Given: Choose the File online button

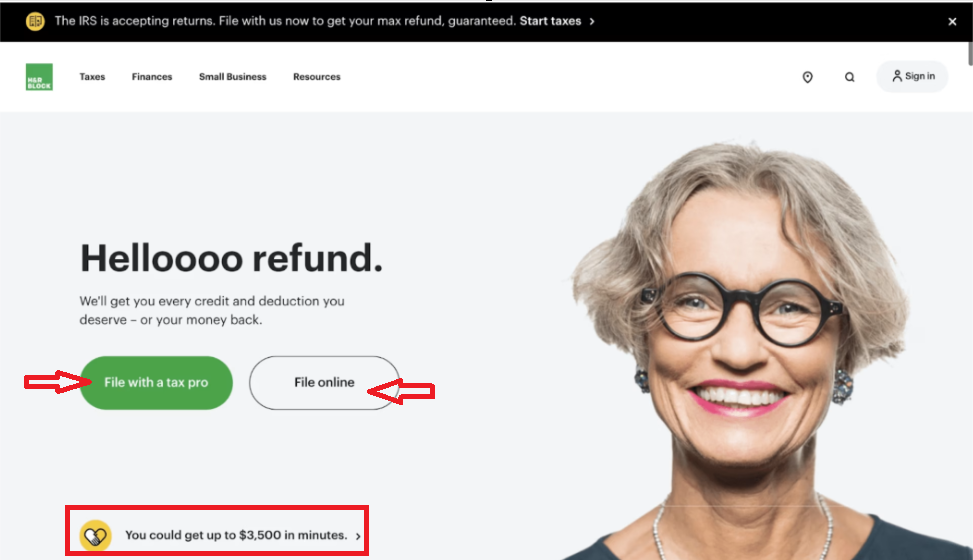Looking at the screenshot, I should (x=325, y=382).
